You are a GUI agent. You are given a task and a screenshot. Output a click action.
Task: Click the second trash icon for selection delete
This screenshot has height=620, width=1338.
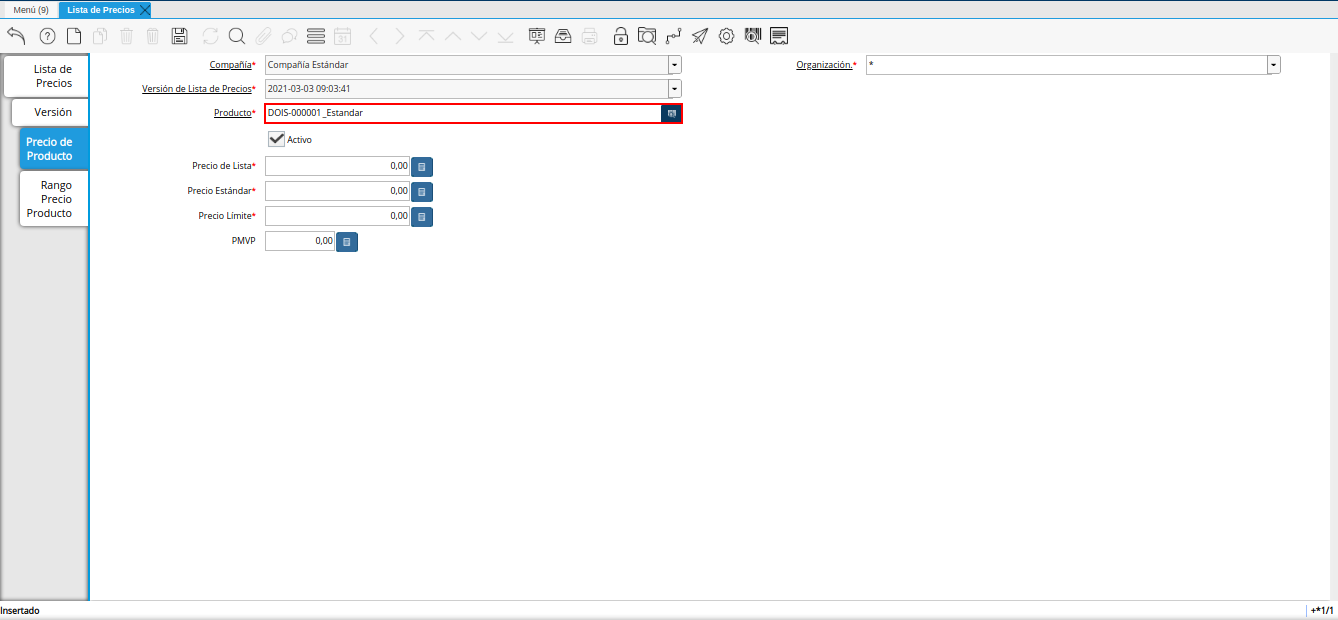tap(153, 36)
